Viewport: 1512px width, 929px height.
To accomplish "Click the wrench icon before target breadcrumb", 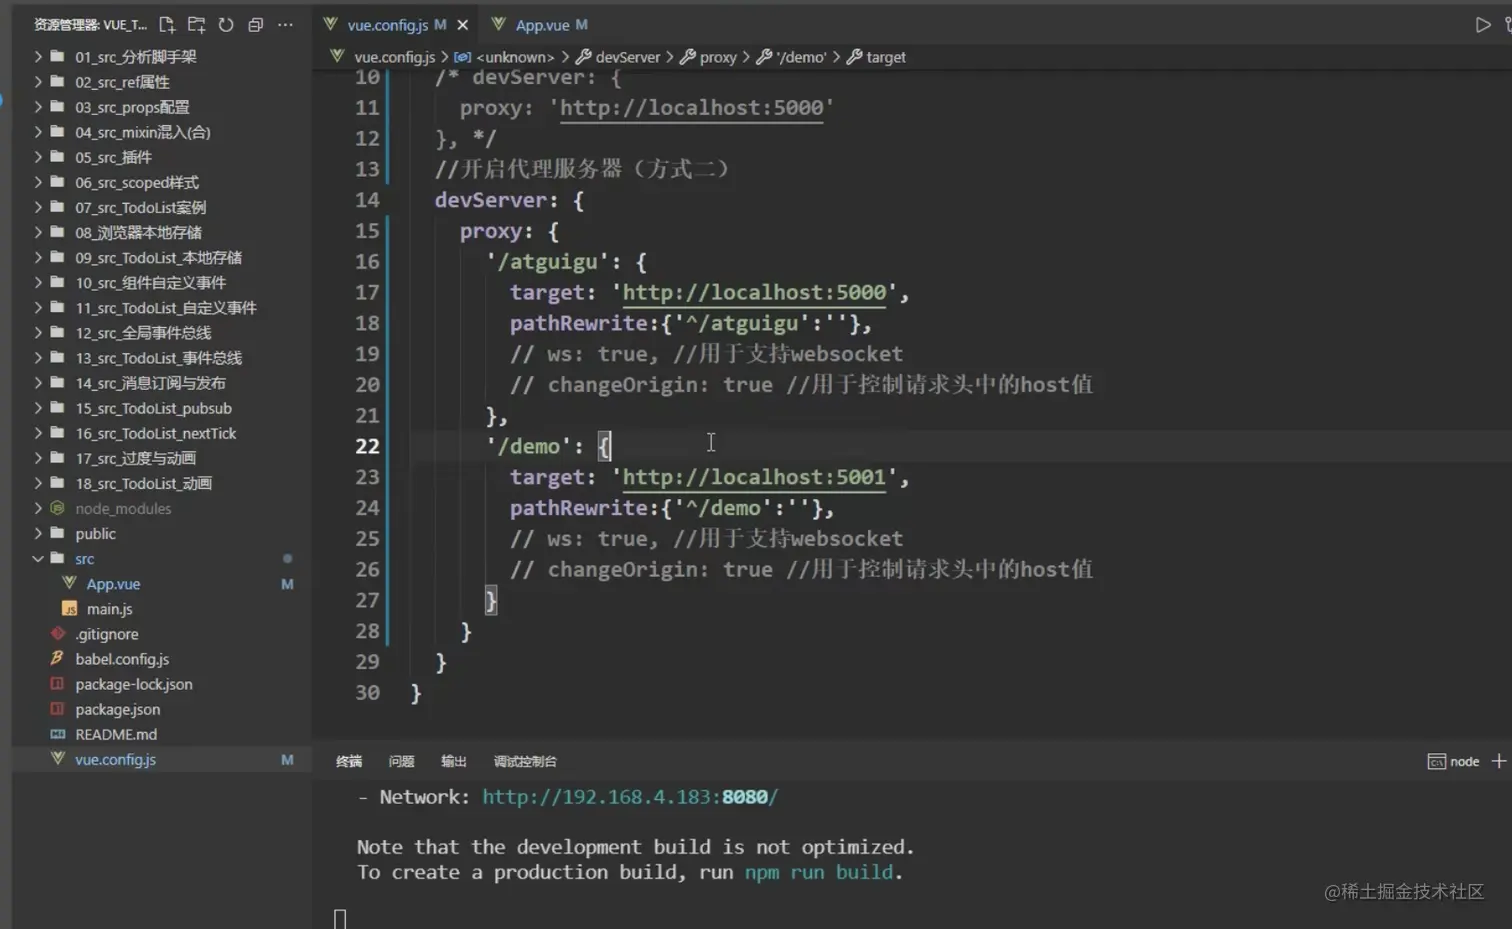I will point(854,57).
